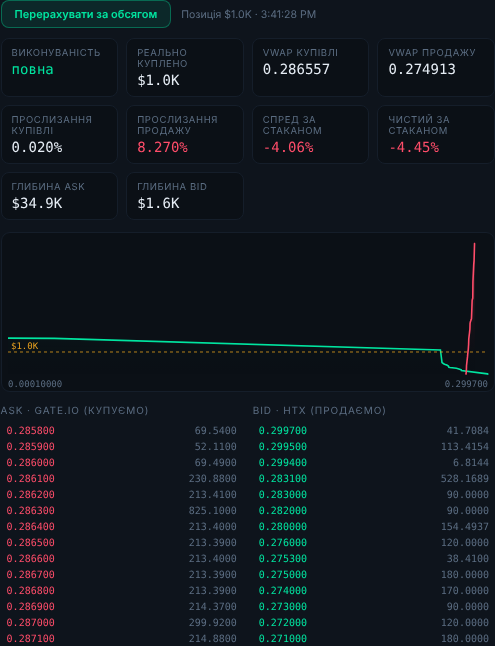Viewport: 495px width, 646px height.
Task: Select bid price 0.272000
Action: point(283,623)
